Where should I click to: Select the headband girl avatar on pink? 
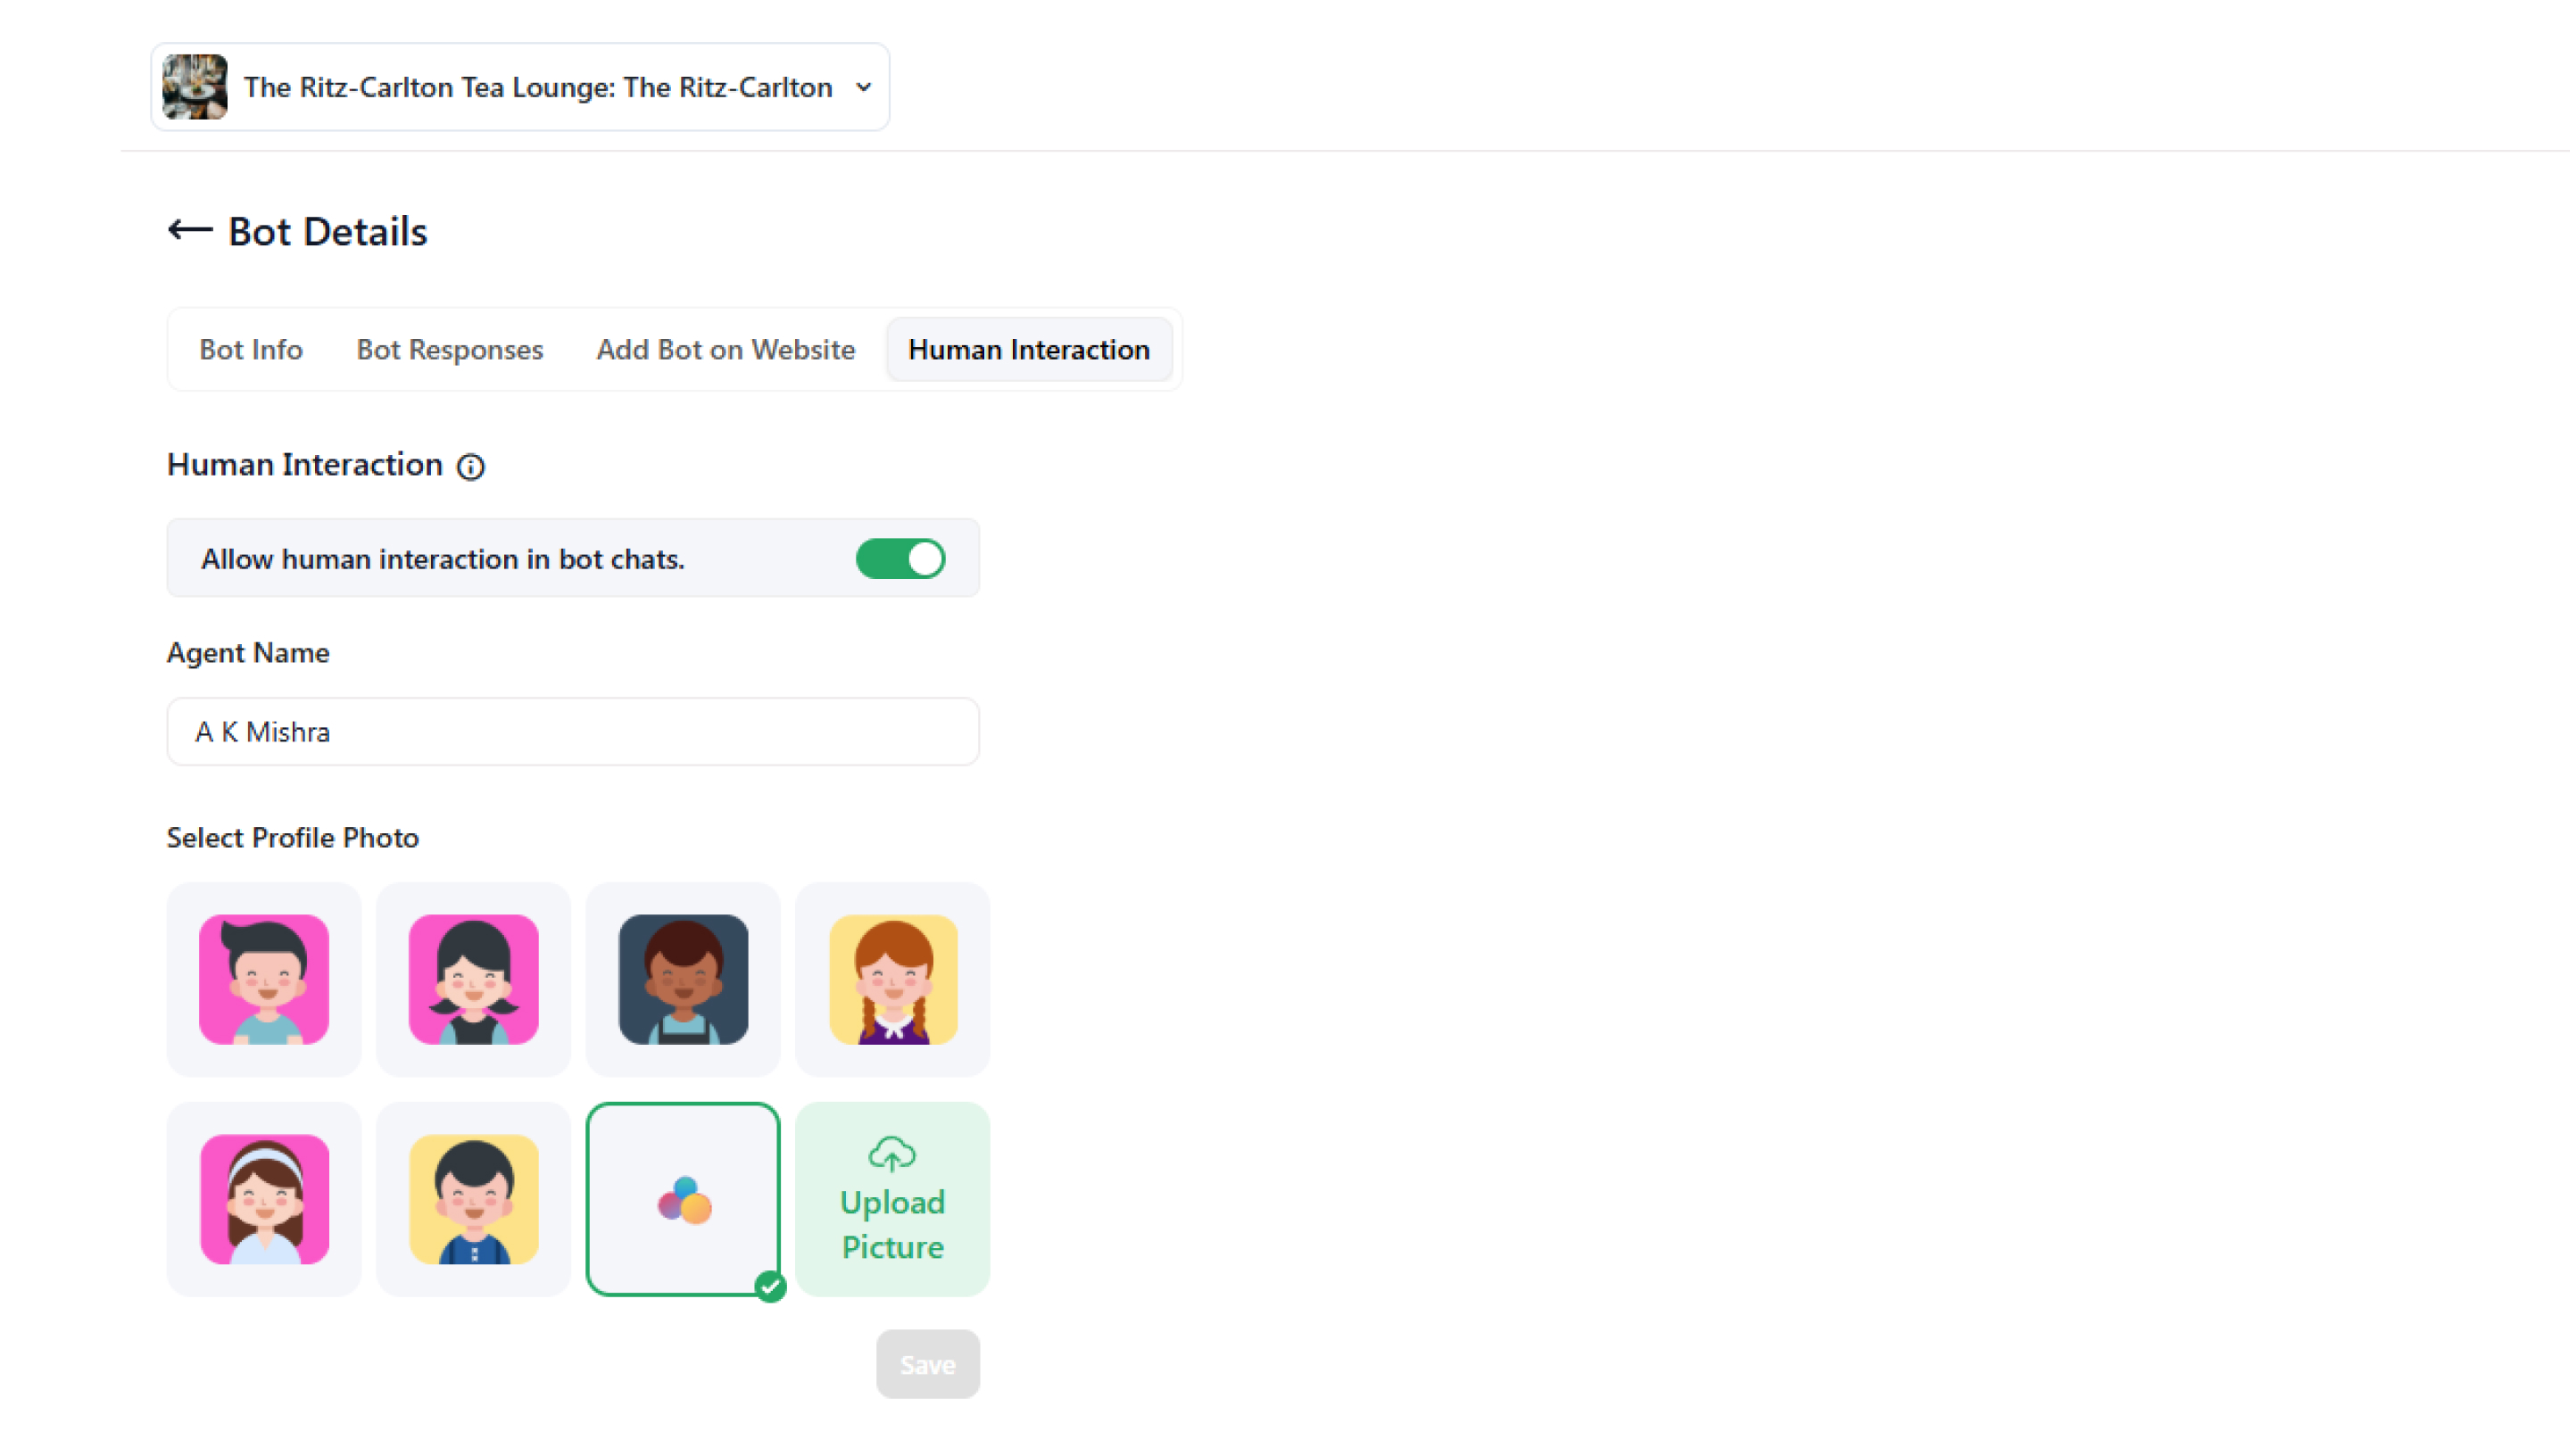point(264,1199)
